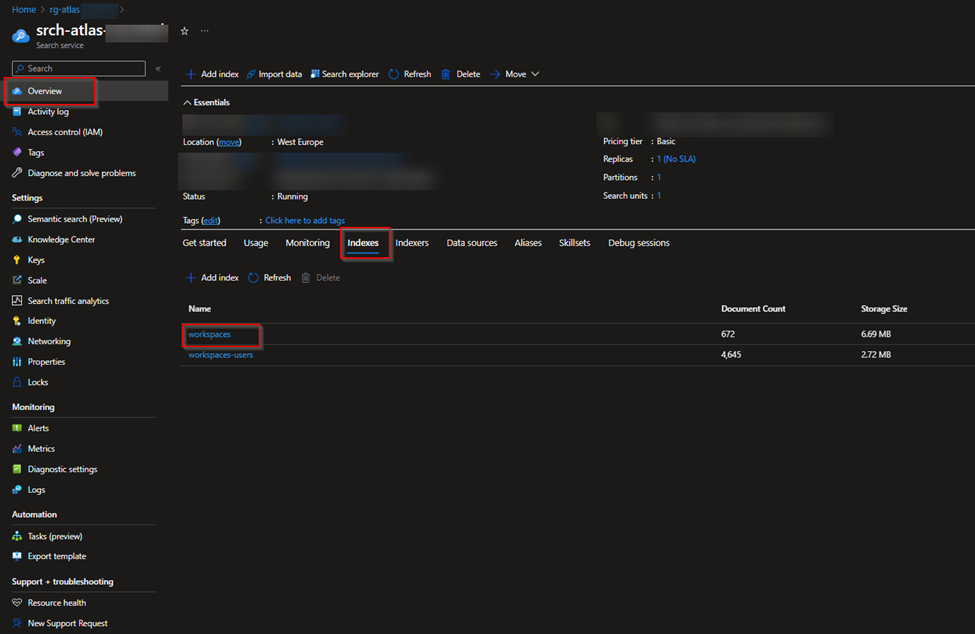Collapse the left sidebar with double chevron

(x=157, y=69)
